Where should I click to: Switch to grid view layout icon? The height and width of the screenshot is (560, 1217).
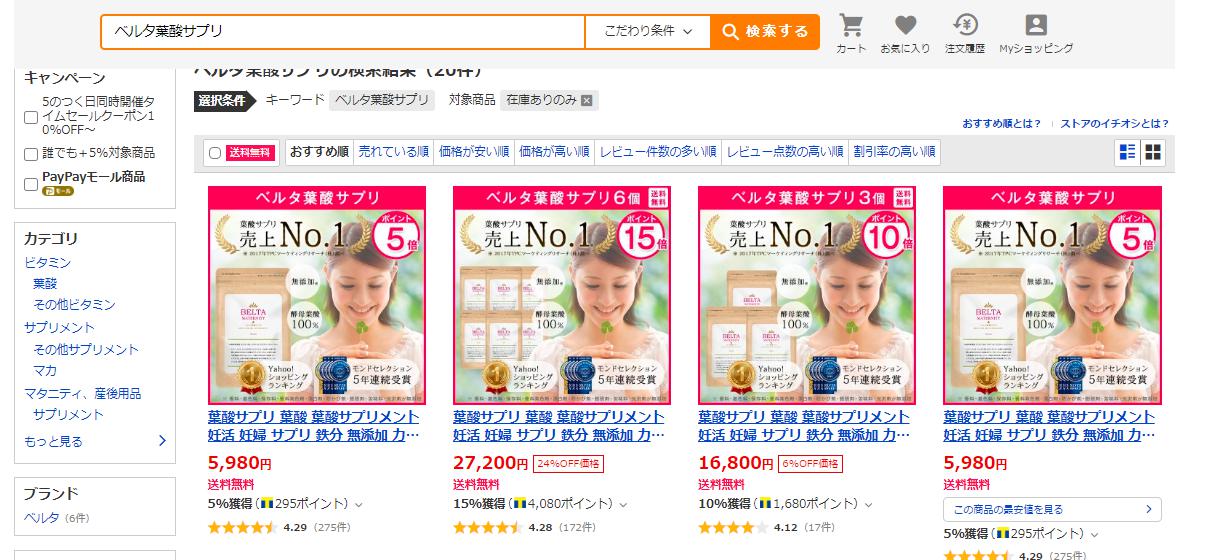tap(1153, 152)
